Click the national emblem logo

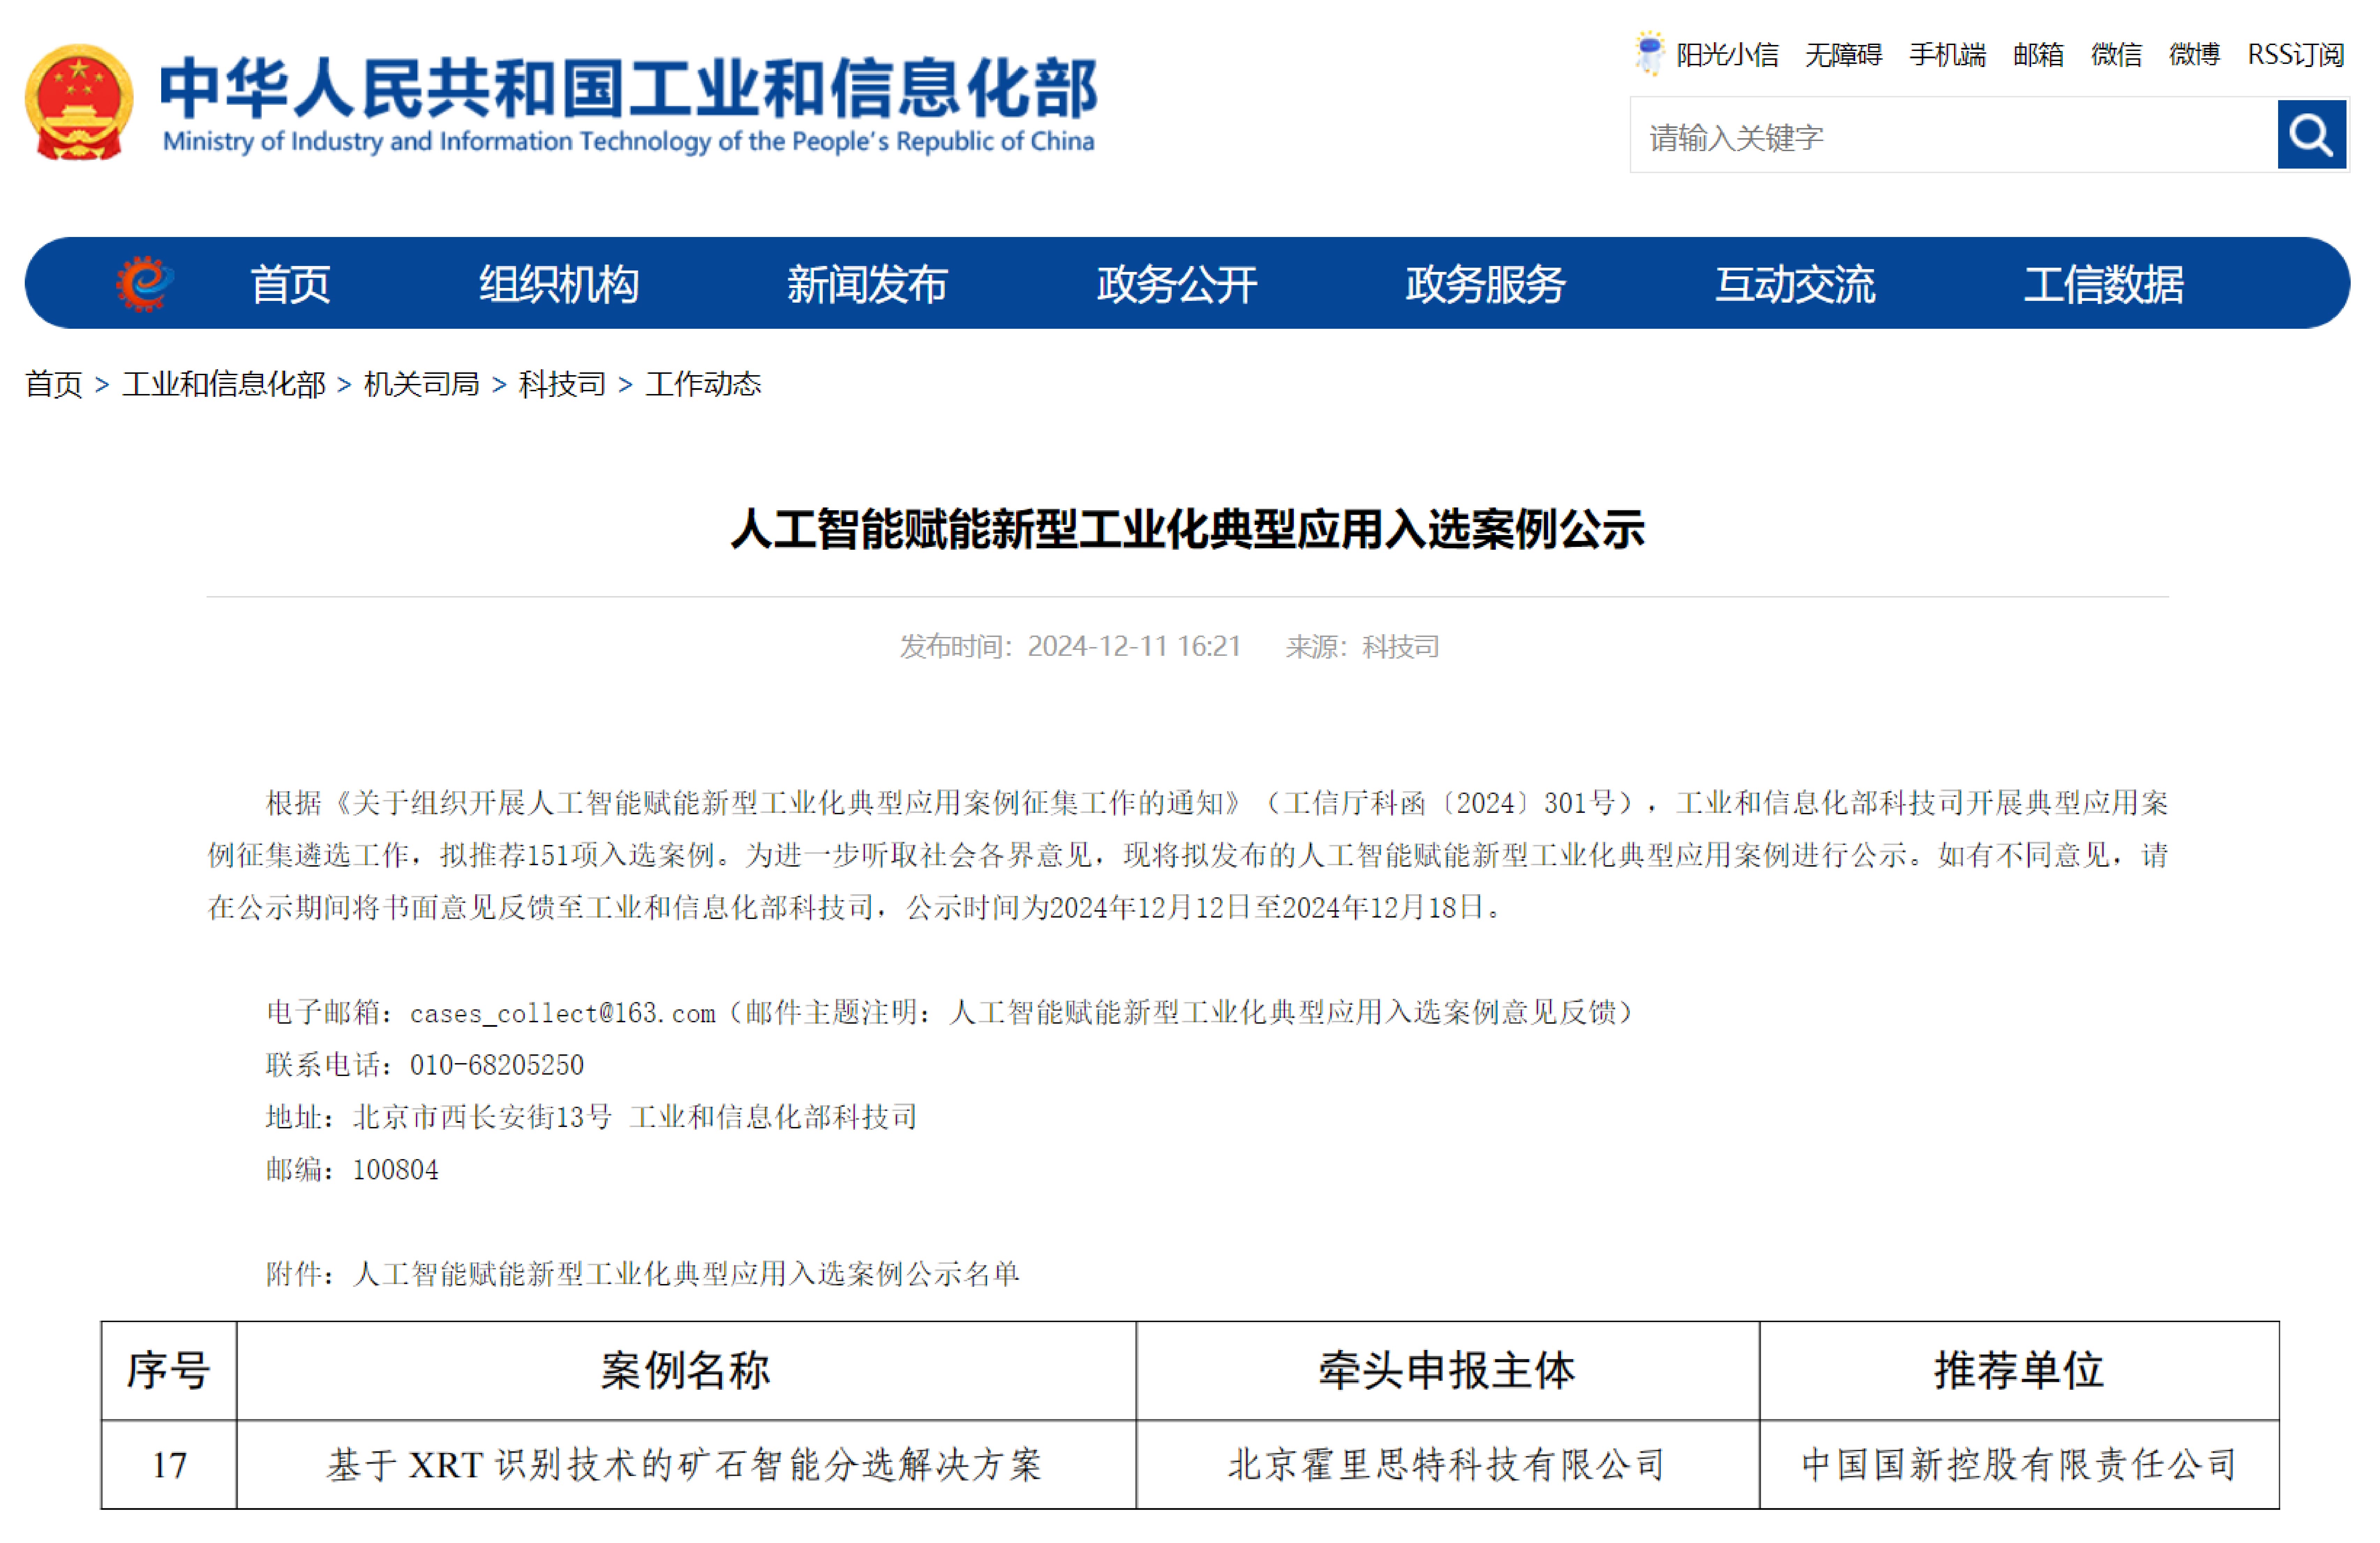[78, 102]
